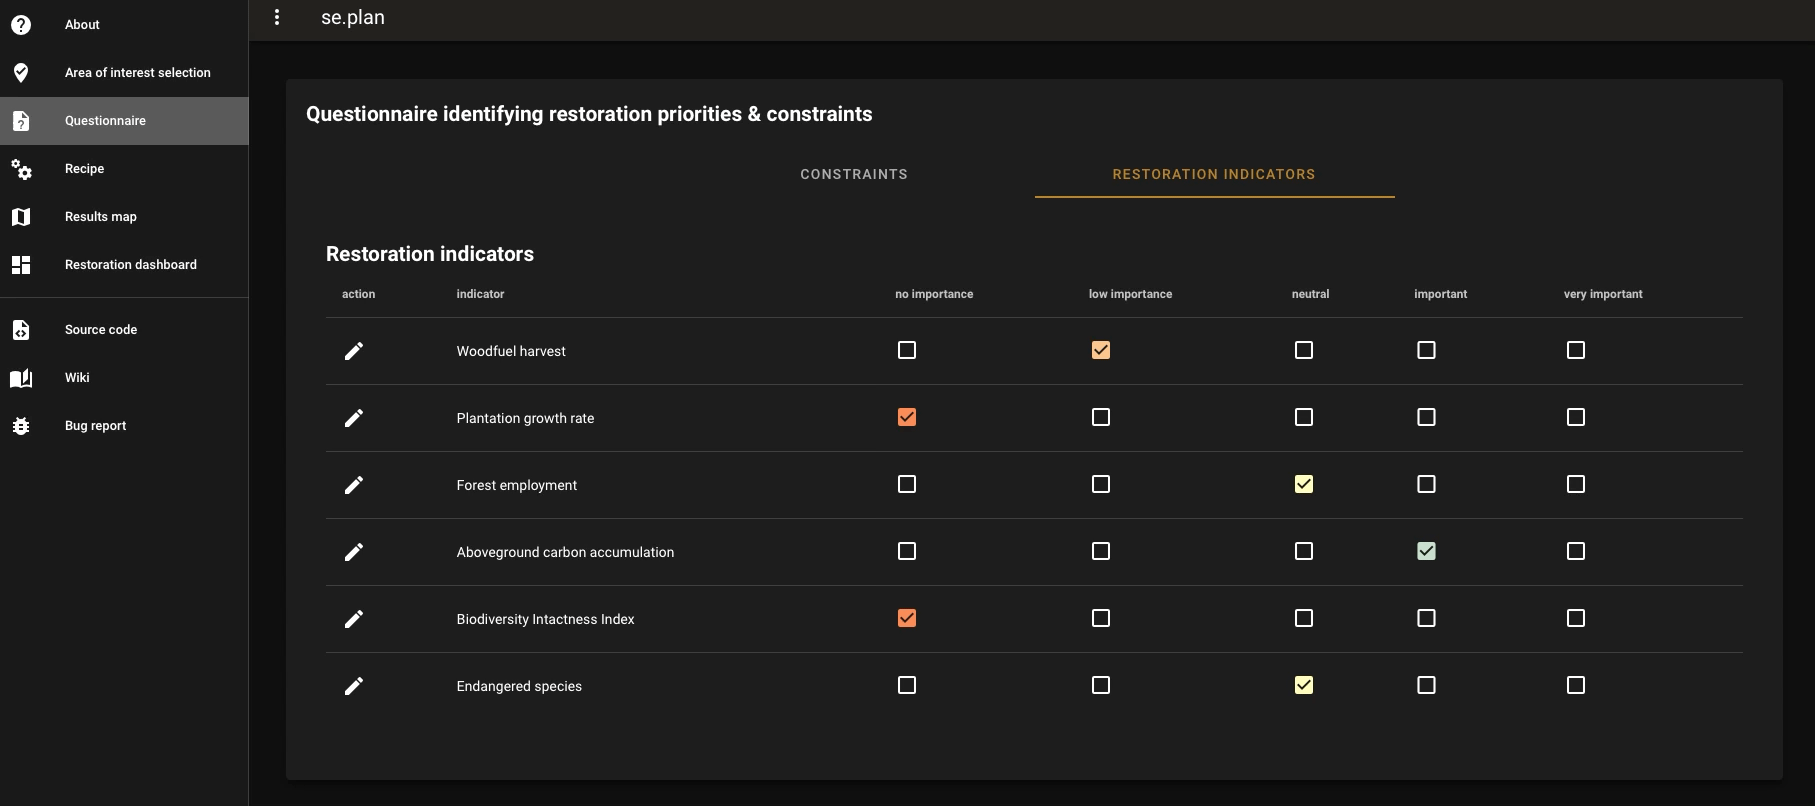Click the Recipe gears icon
The image size is (1815, 806).
(x=21, y=169)
